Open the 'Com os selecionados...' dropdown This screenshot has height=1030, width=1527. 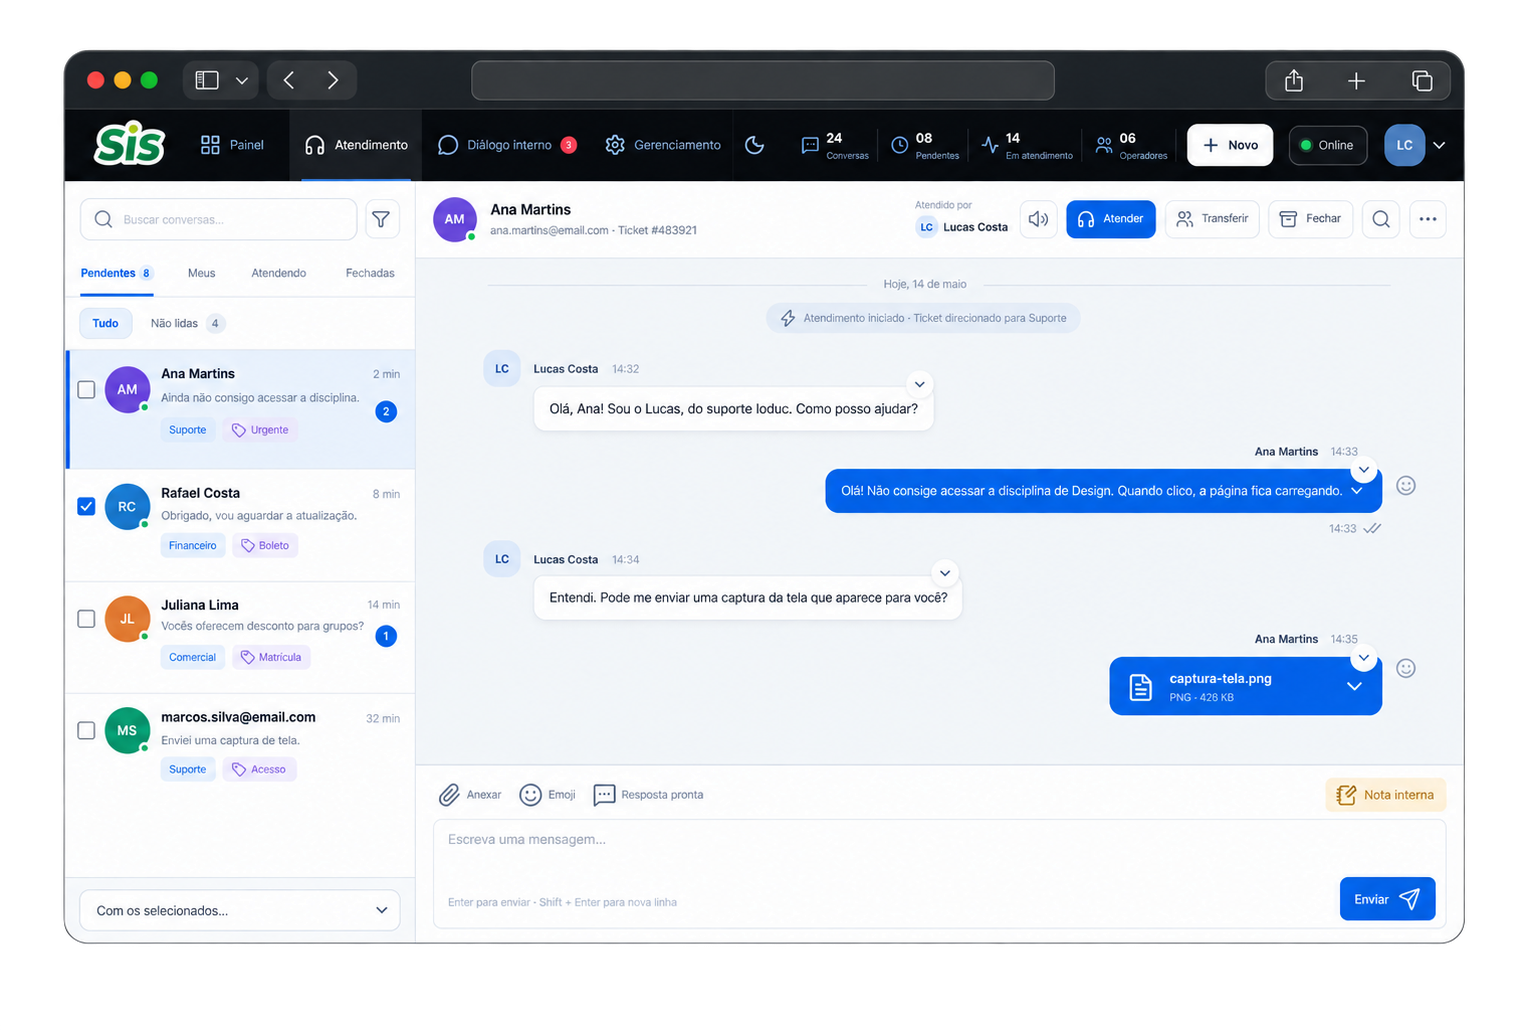pos(240,910)
